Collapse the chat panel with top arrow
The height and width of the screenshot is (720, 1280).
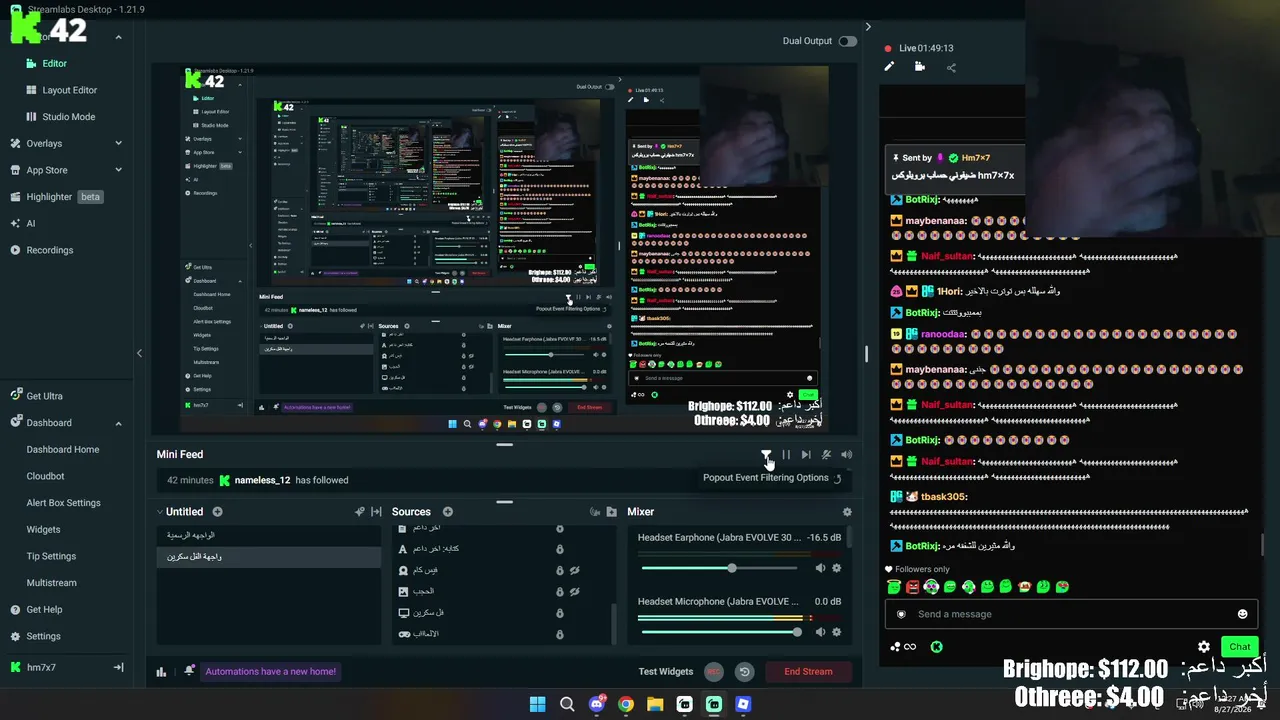pyautogui.click(x=868, y=27)
